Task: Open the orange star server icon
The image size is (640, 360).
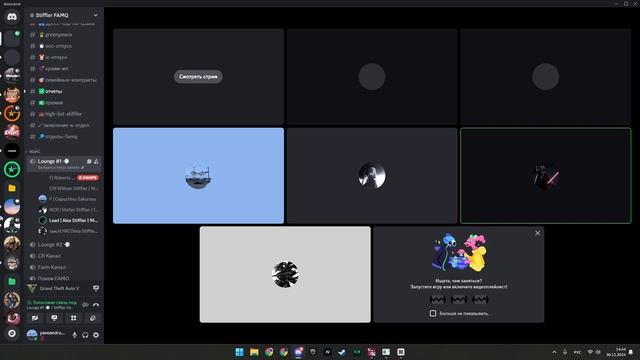Action: click(12, 113)
